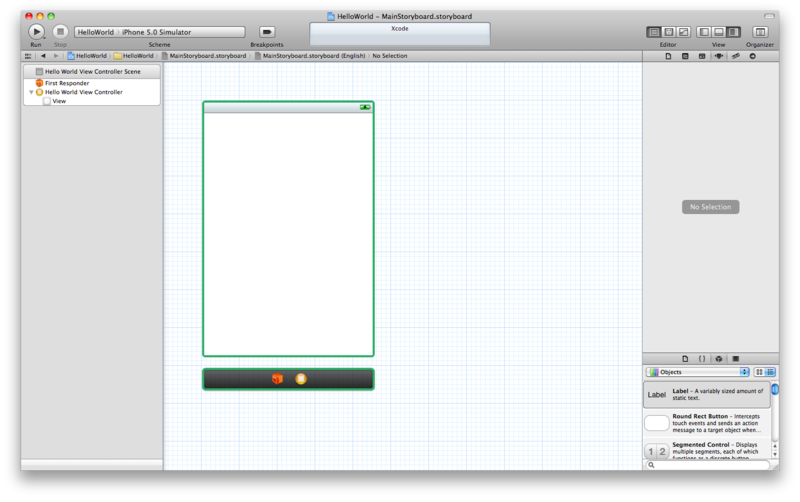Open the Objects library filter dropdown
This screenshot has width=800, height=502.
697,372
